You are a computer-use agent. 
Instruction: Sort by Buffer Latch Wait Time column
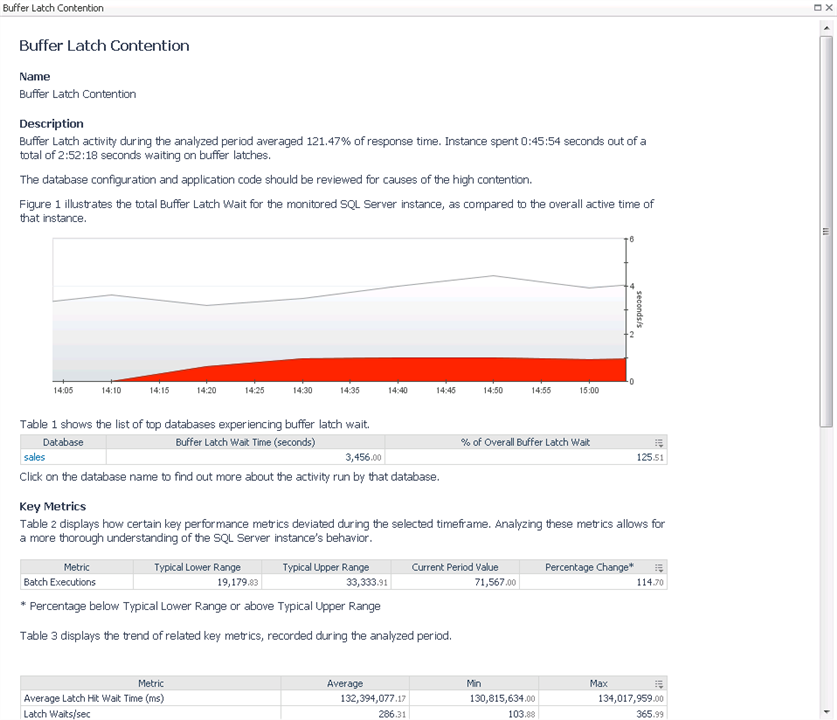click(245, 442)
